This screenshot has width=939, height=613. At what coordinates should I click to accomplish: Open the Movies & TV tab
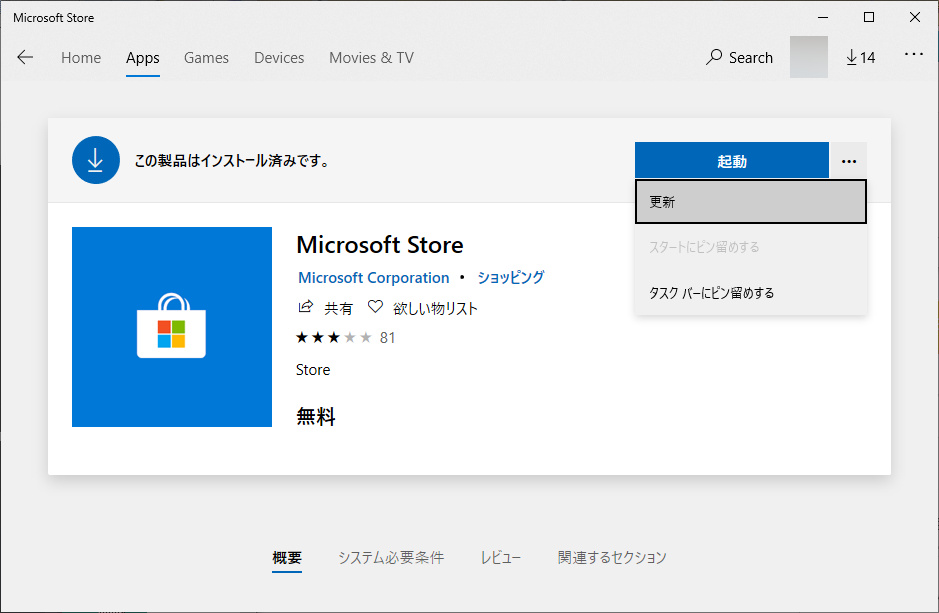click(371, 58)
